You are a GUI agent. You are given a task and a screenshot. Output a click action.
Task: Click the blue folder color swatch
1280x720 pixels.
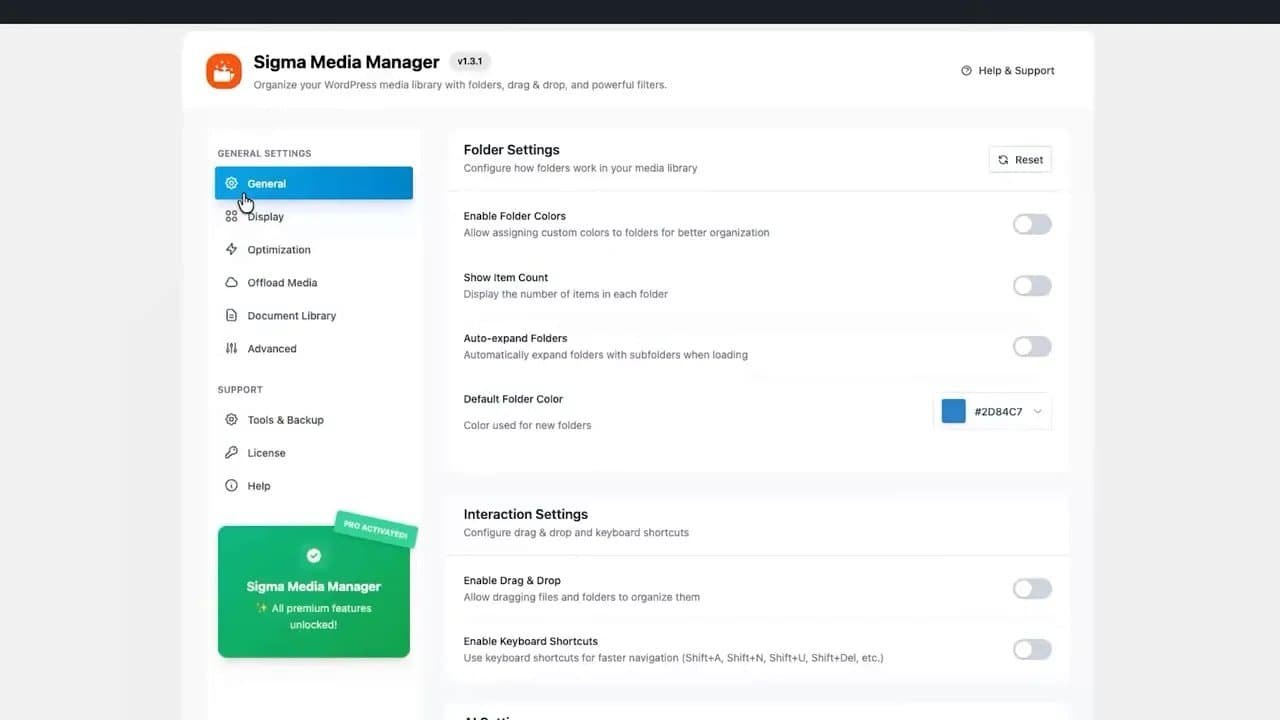pos(953,410)
